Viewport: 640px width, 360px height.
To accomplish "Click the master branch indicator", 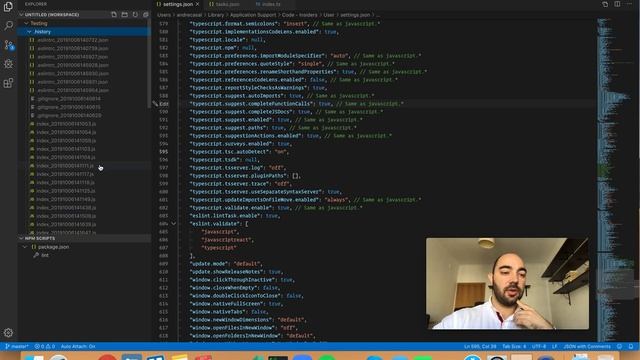I will click(x=17, y=346).
